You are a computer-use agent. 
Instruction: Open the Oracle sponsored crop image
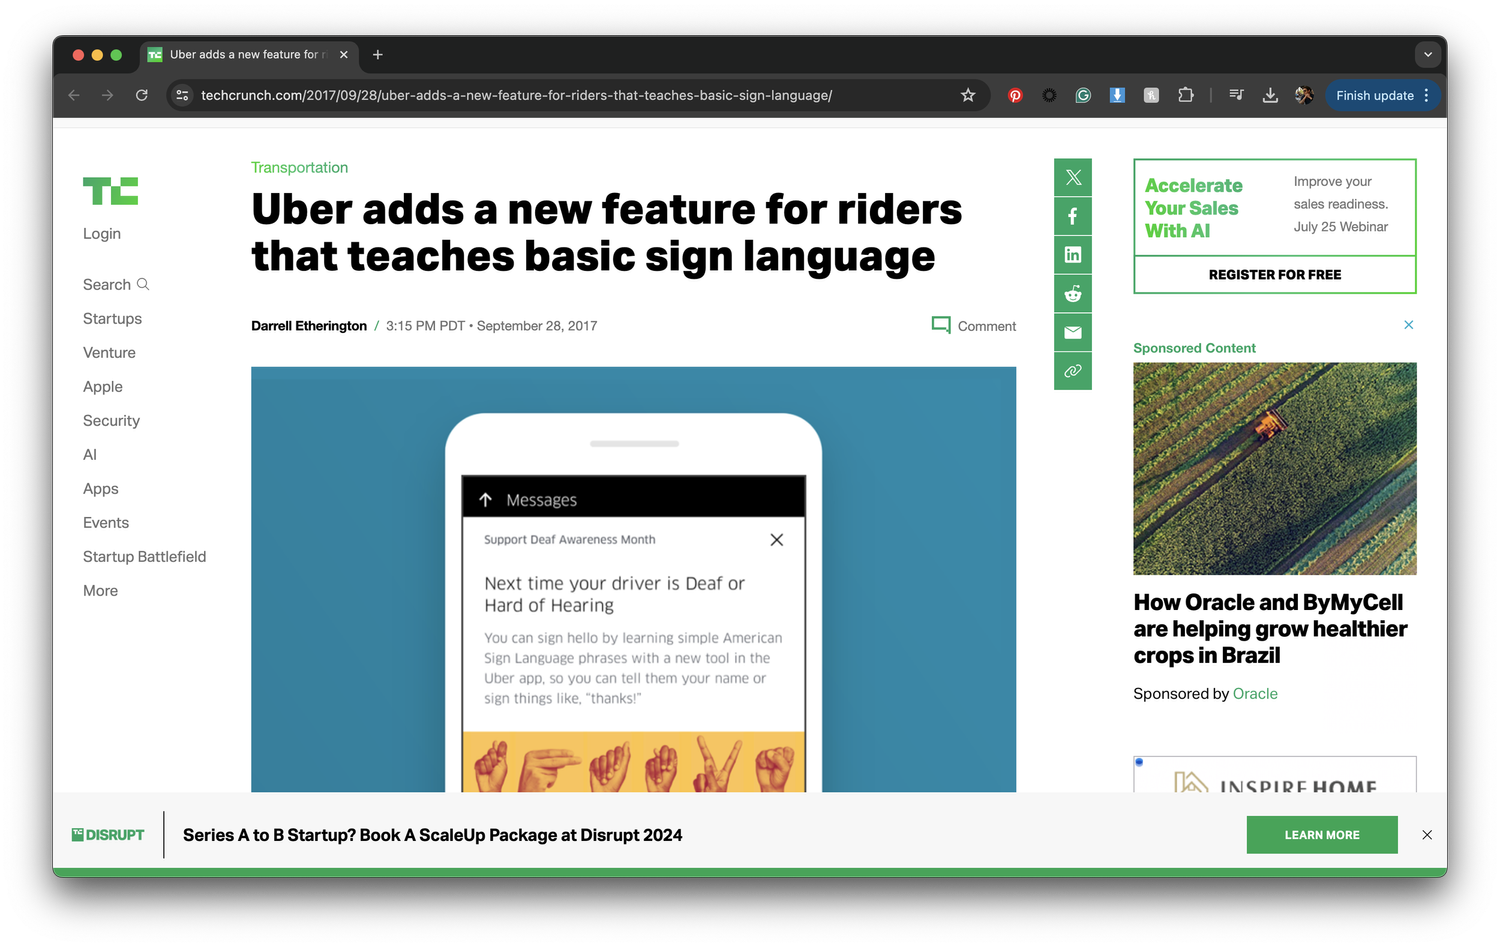point(1275,468)
